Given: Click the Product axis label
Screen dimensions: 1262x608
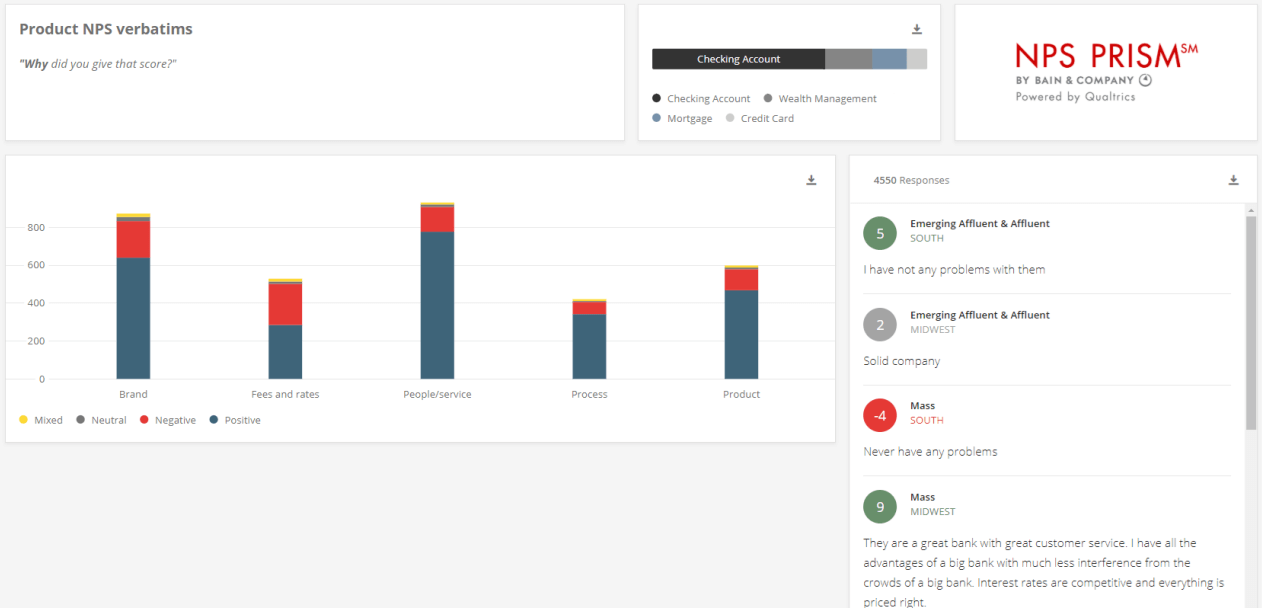Looking at the screenshot, I should tap(741, 394).
